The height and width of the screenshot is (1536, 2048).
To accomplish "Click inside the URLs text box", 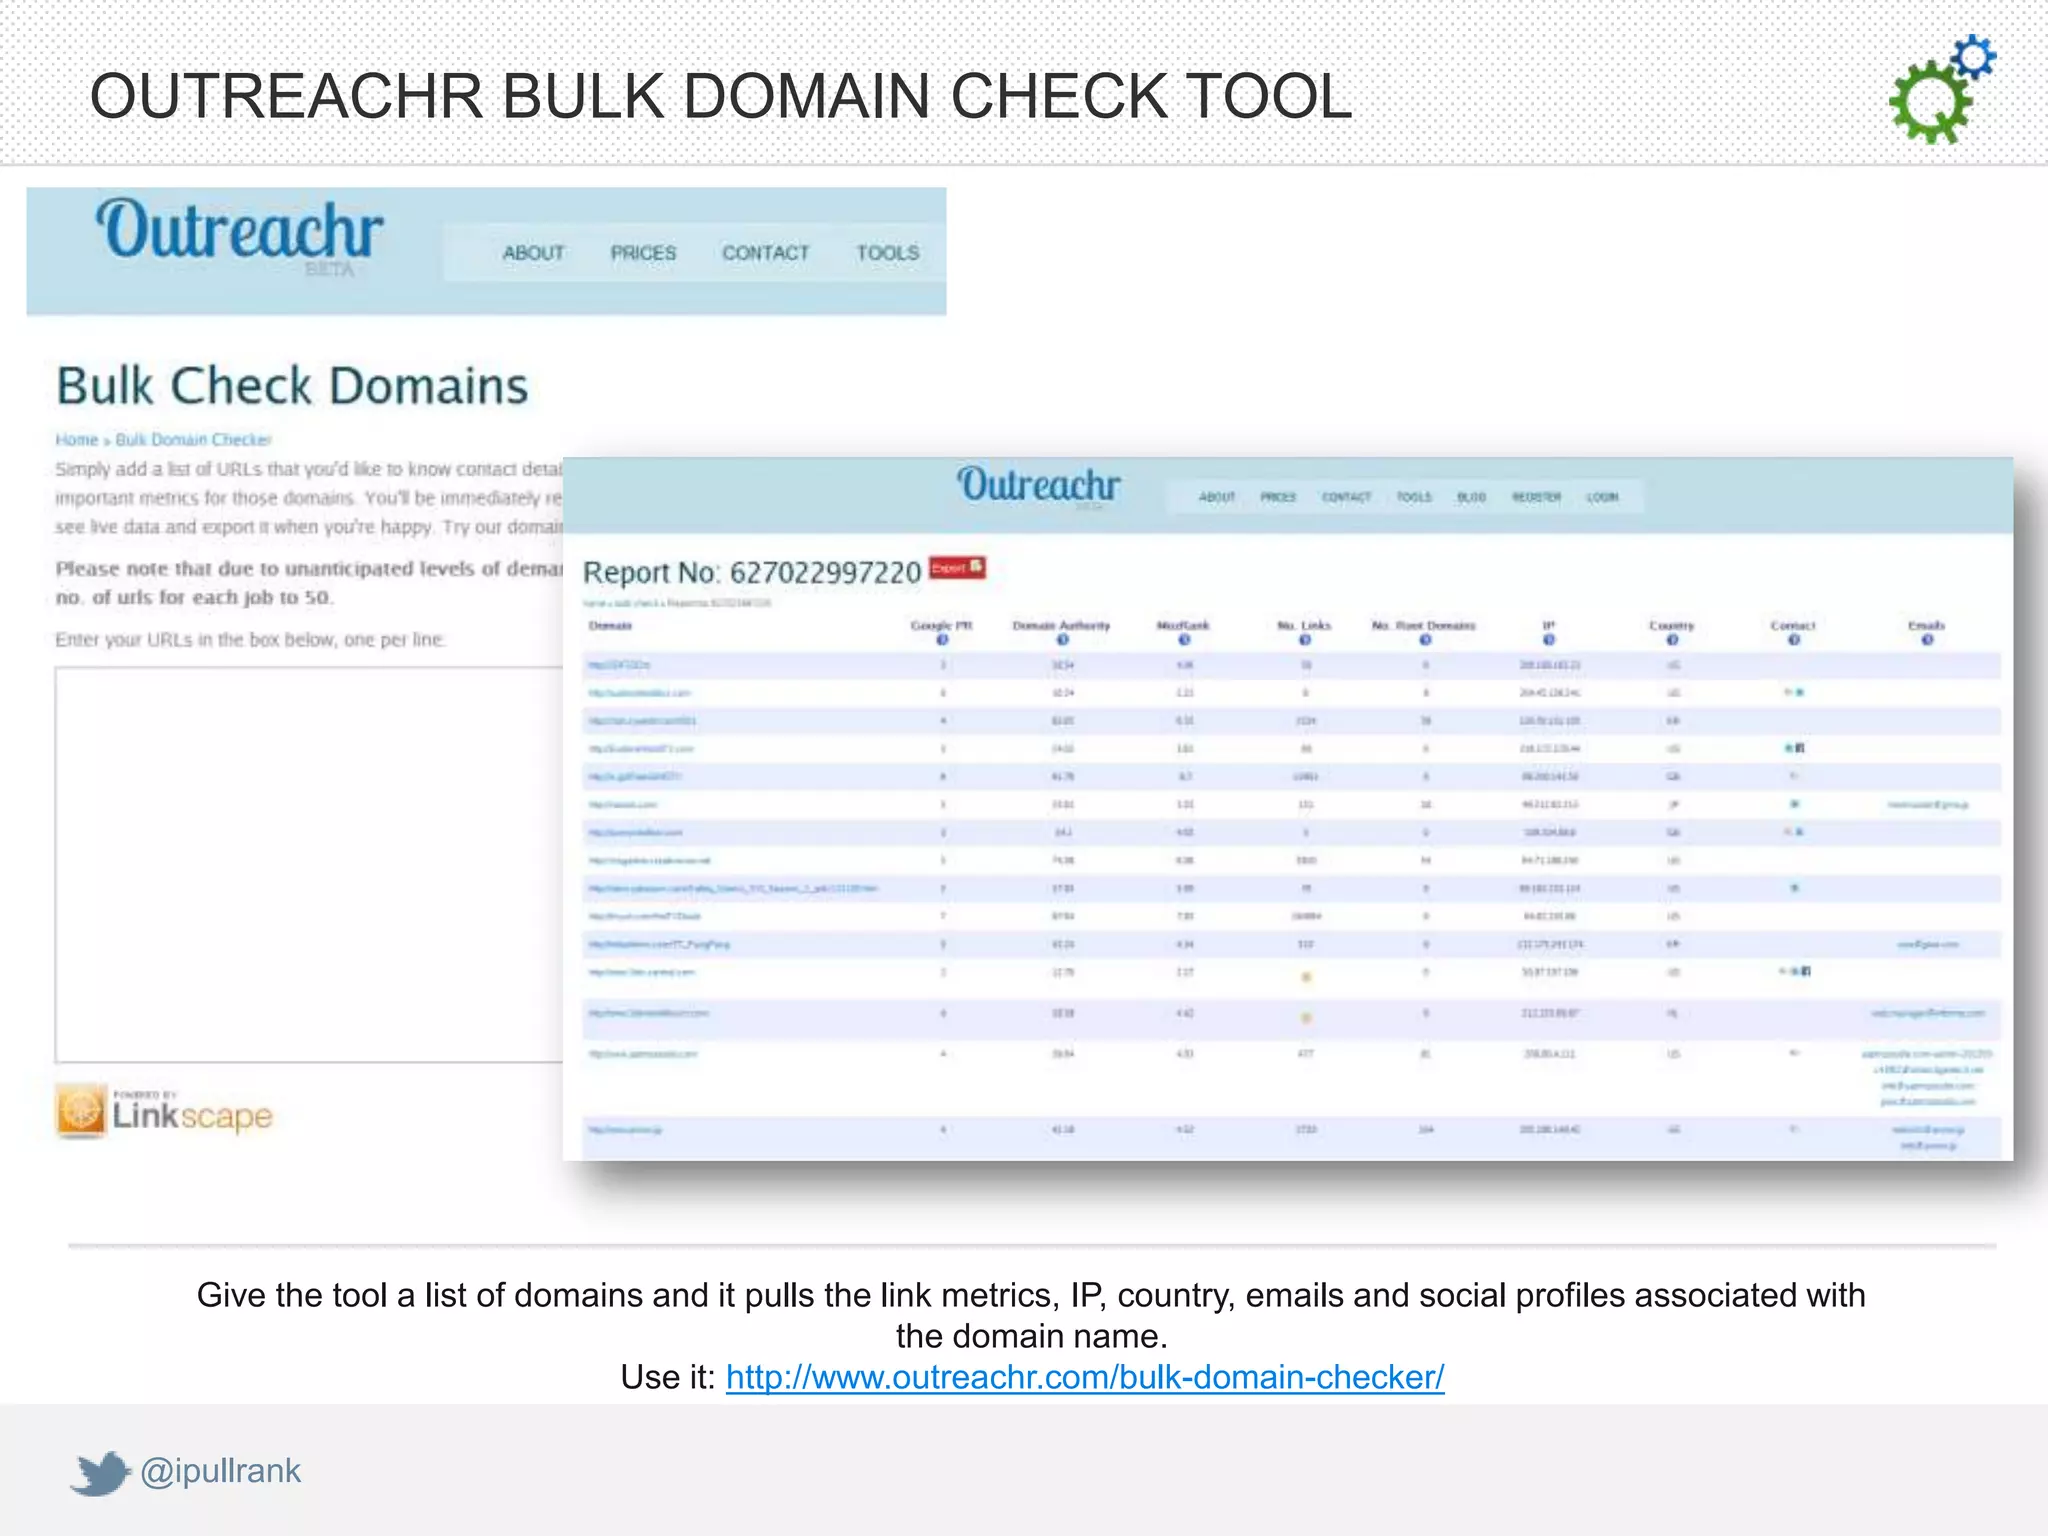I will pyautogui.click(x=309, y=865).
